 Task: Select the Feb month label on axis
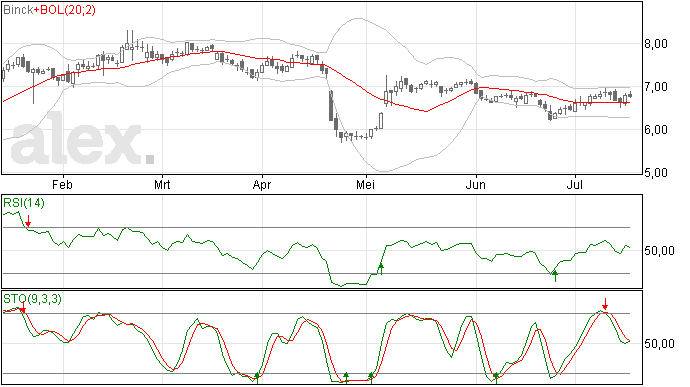62,184
